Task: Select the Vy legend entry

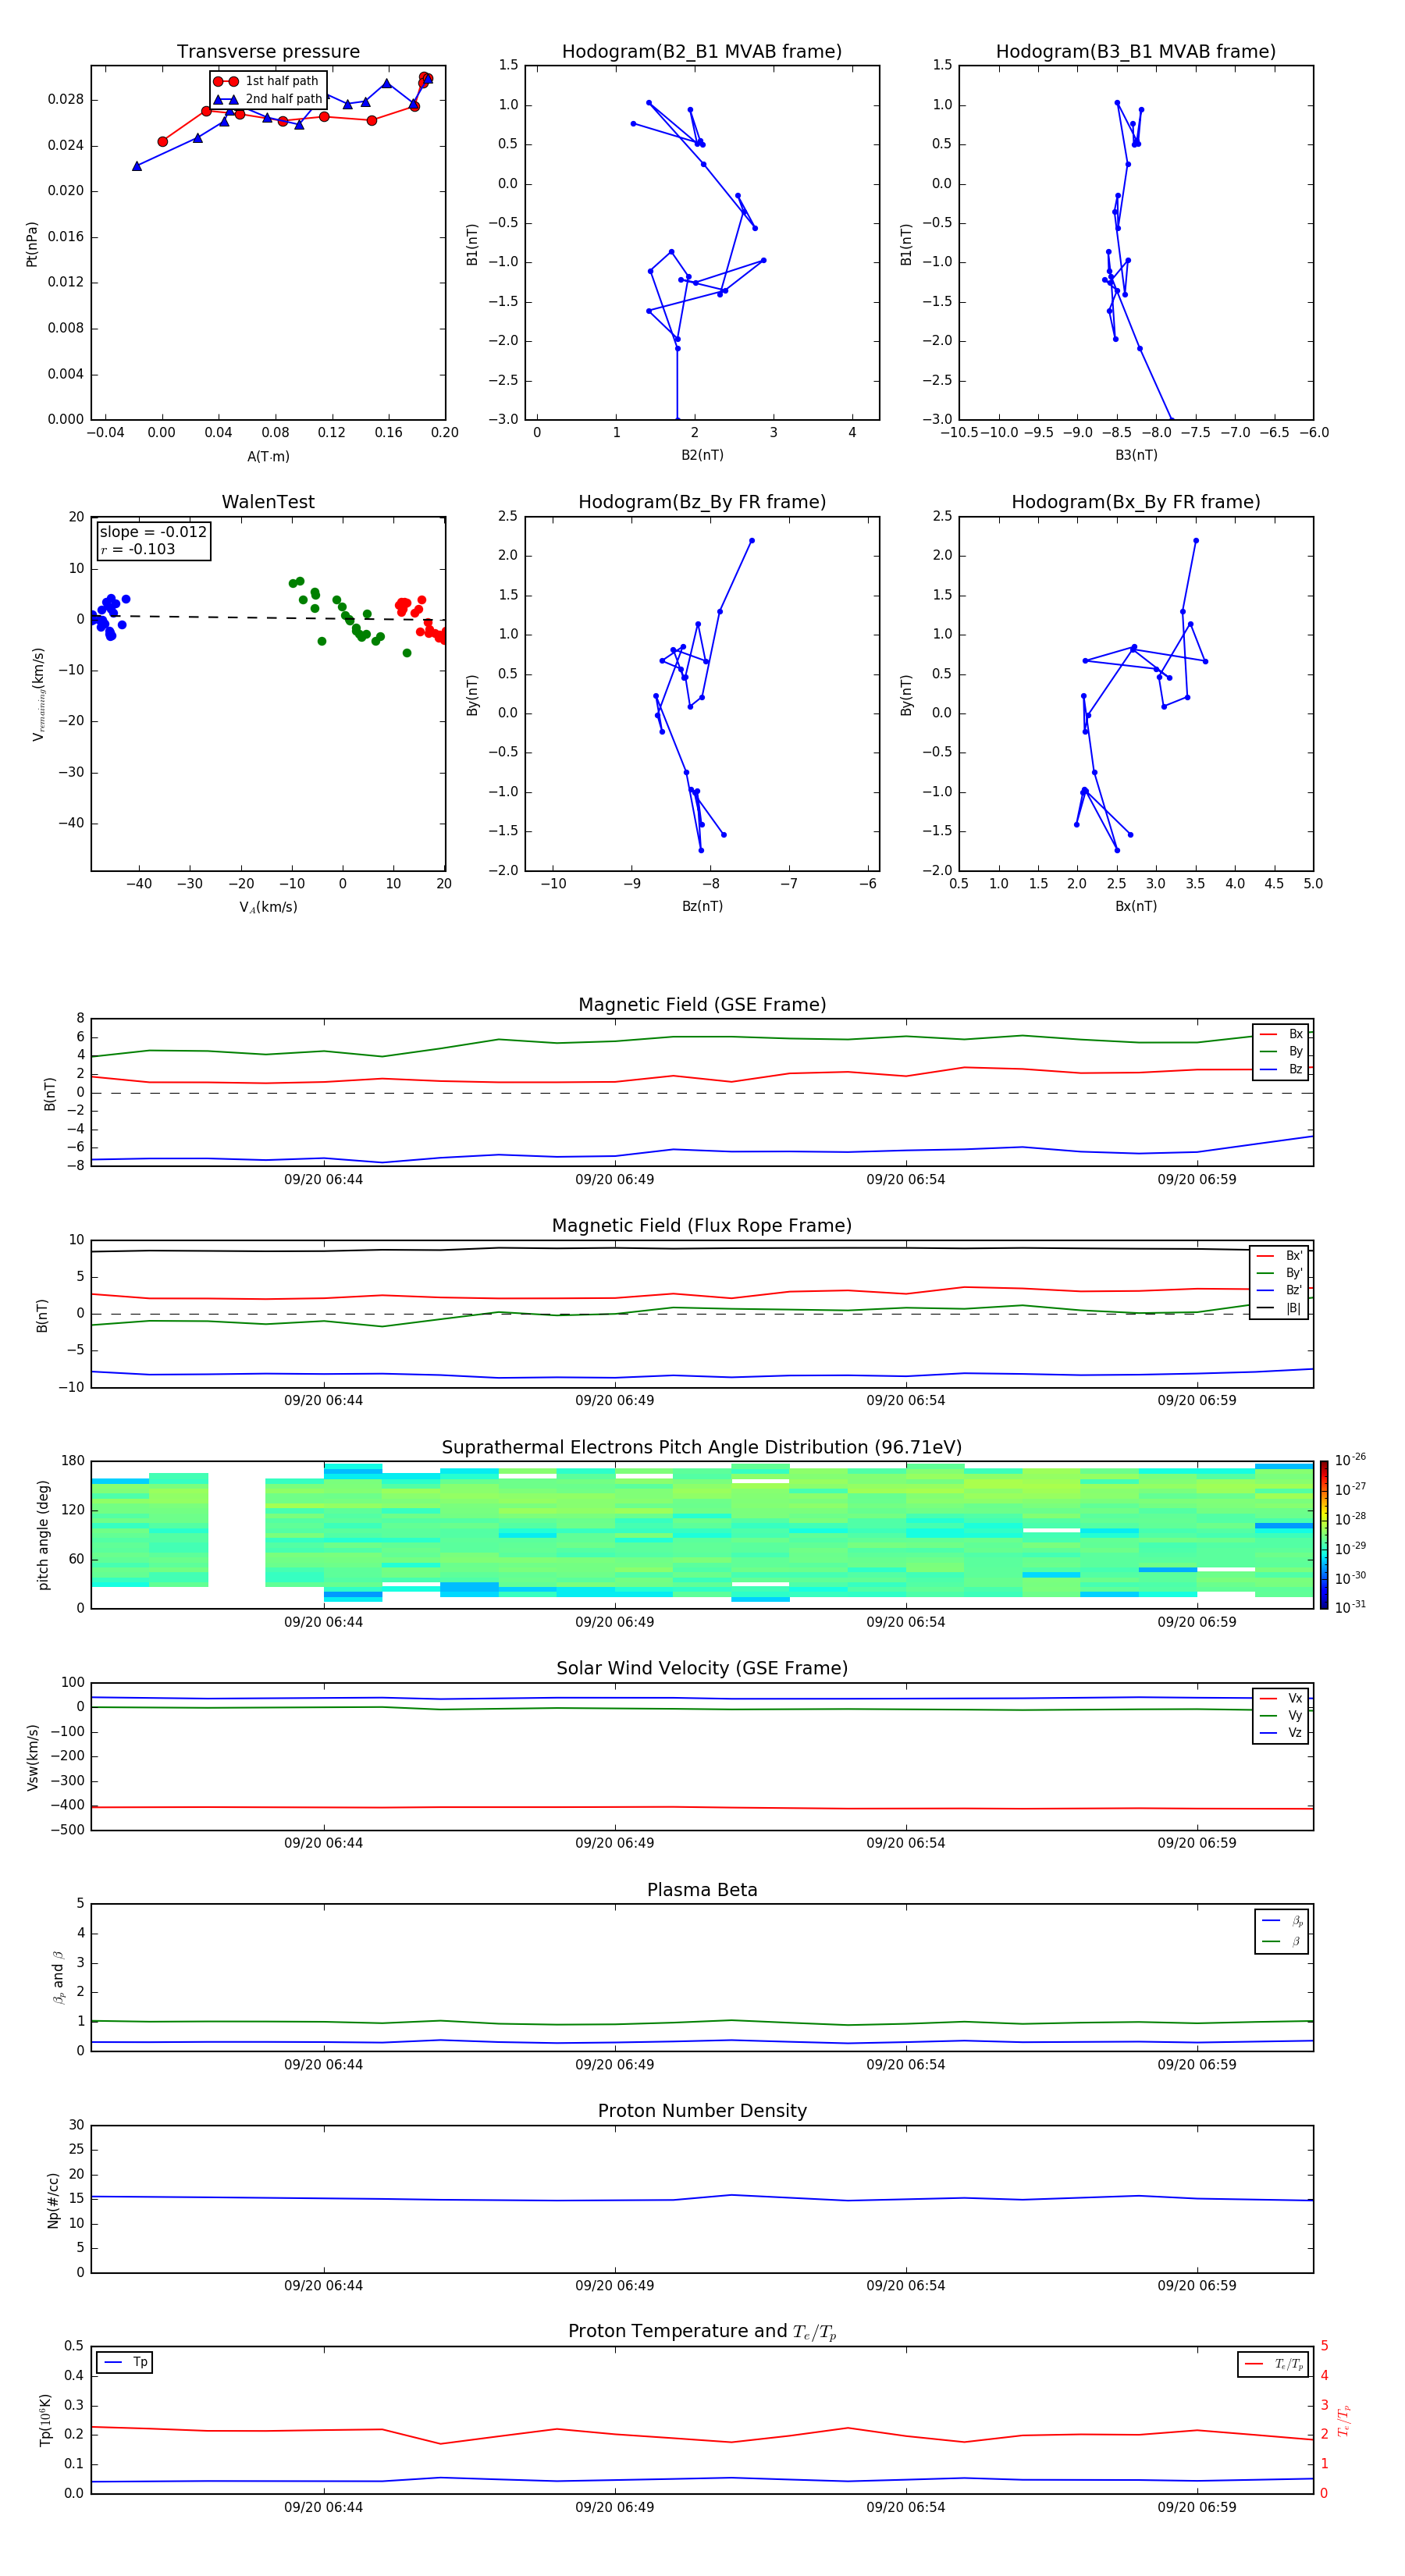Action: point(1281,1716)
